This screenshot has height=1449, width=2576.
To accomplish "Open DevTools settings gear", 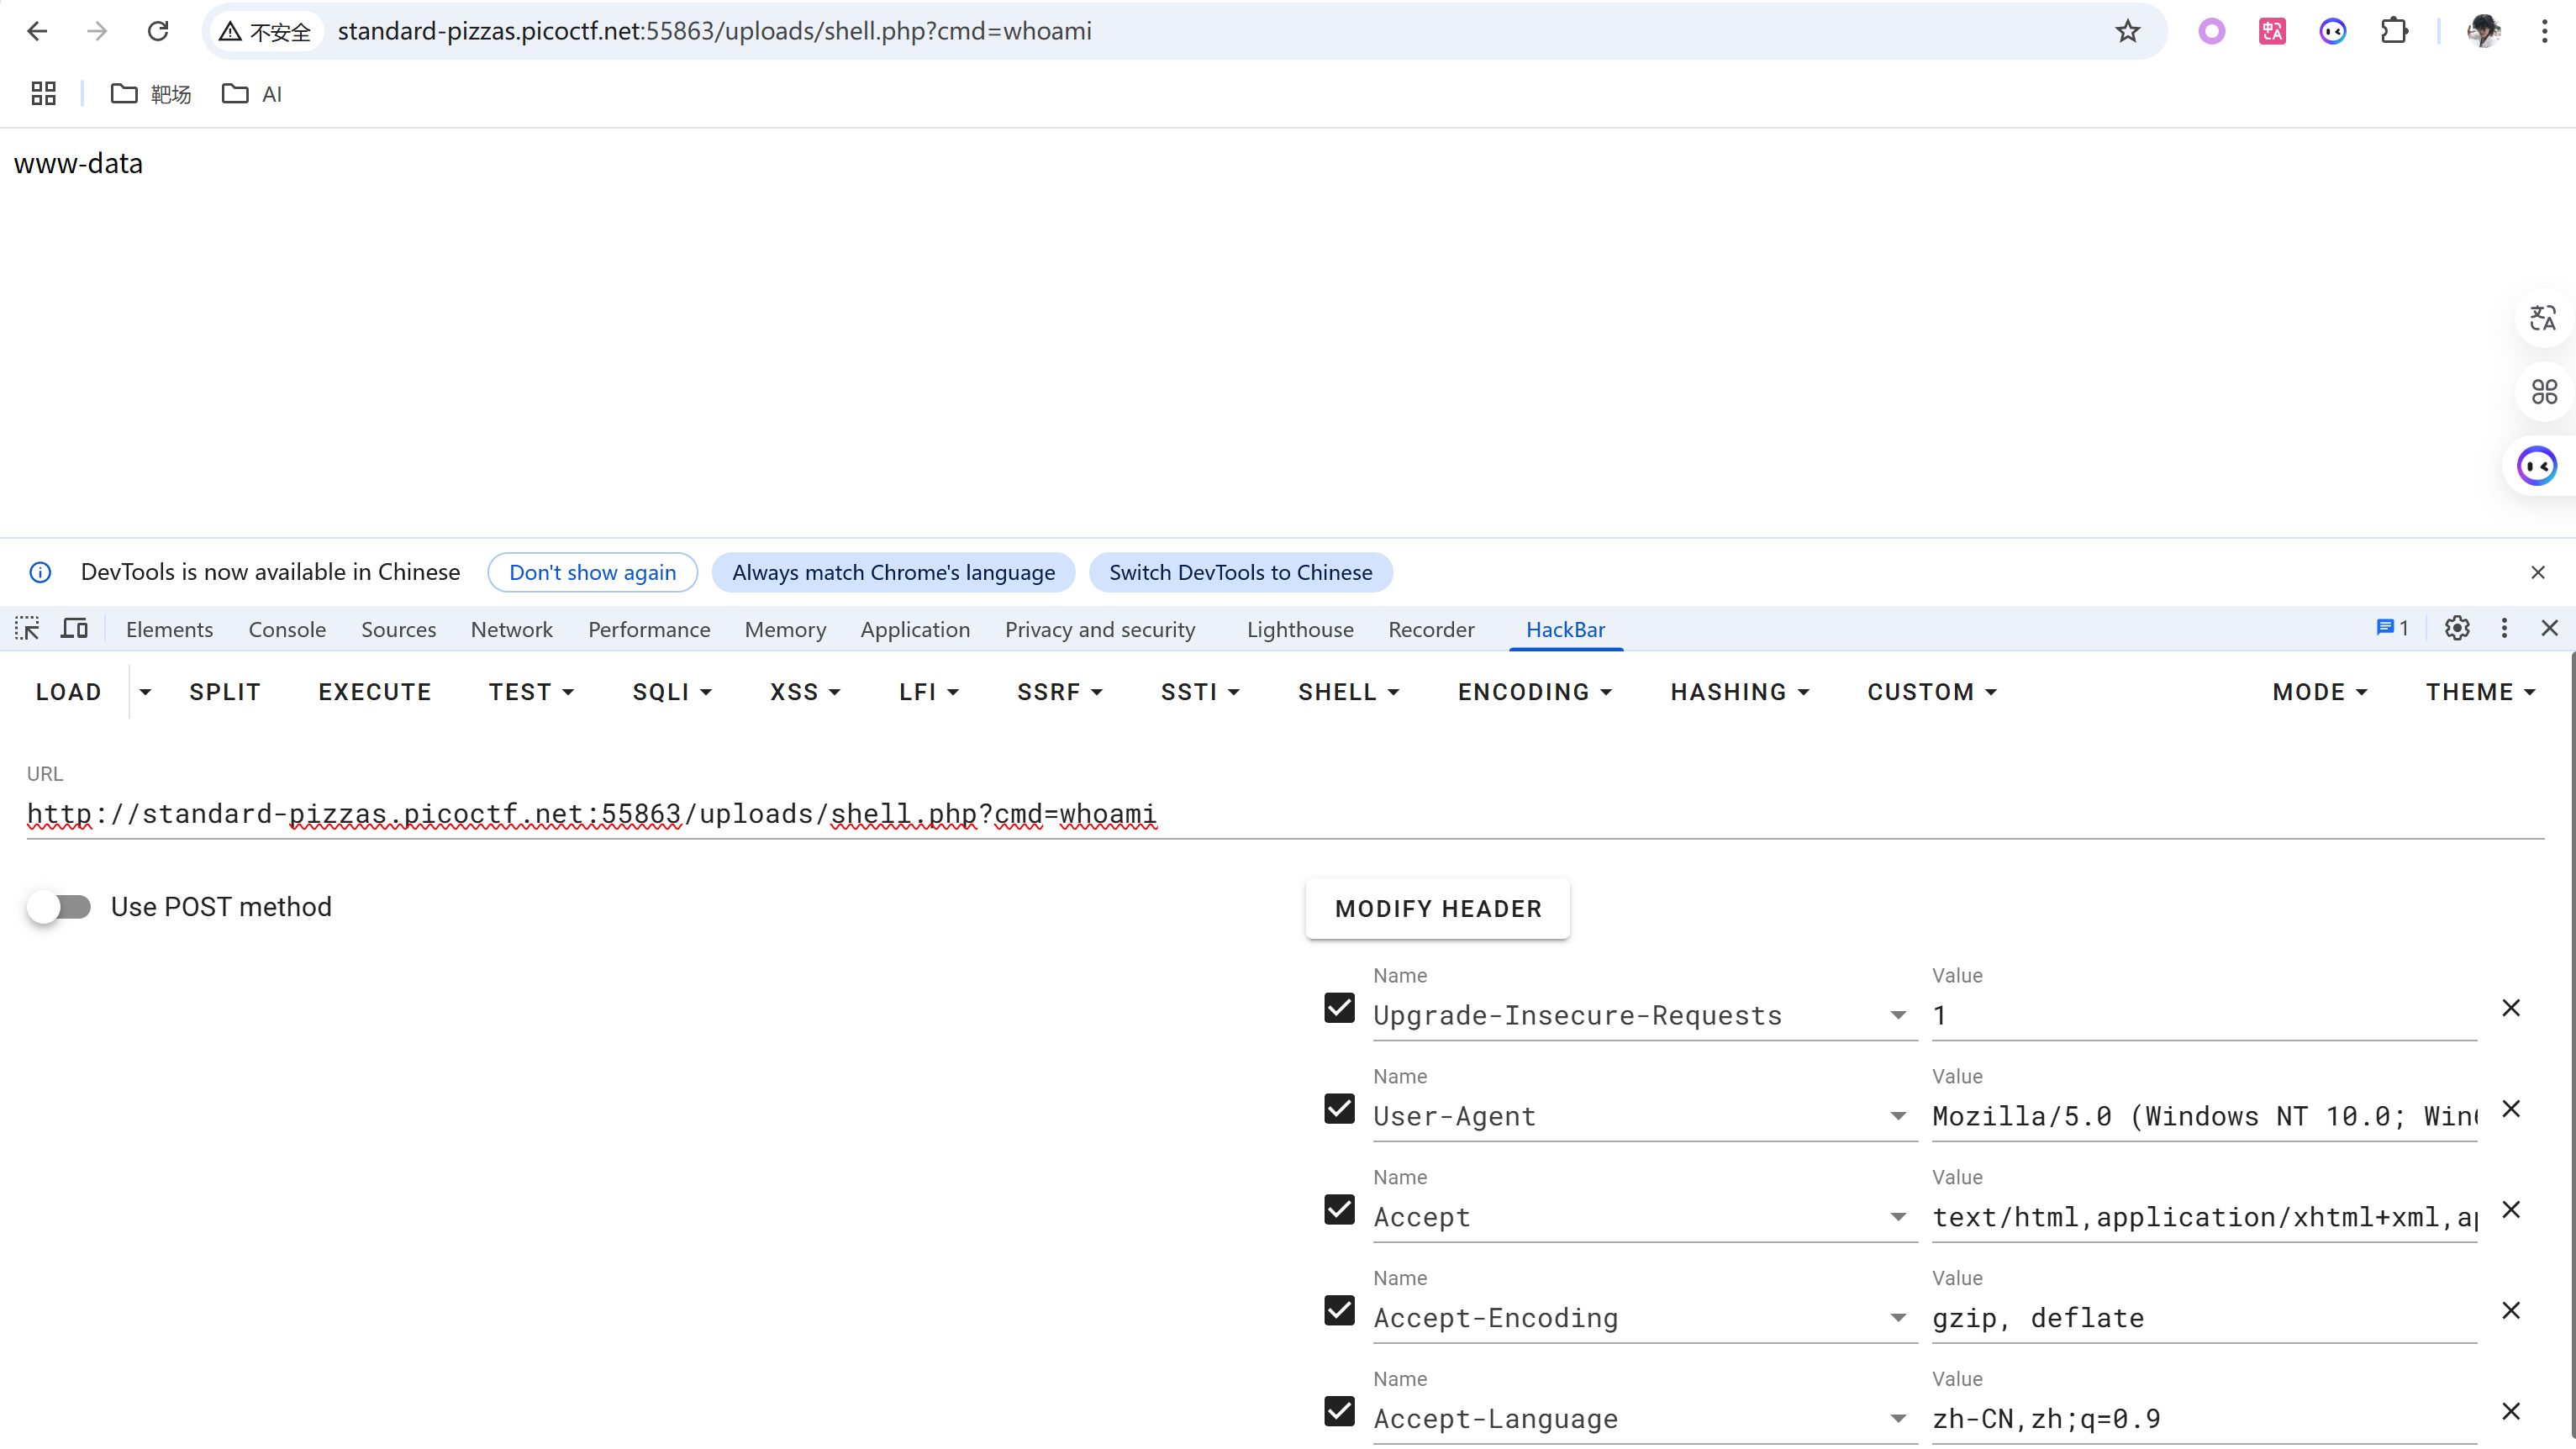I will point(2457,629).
